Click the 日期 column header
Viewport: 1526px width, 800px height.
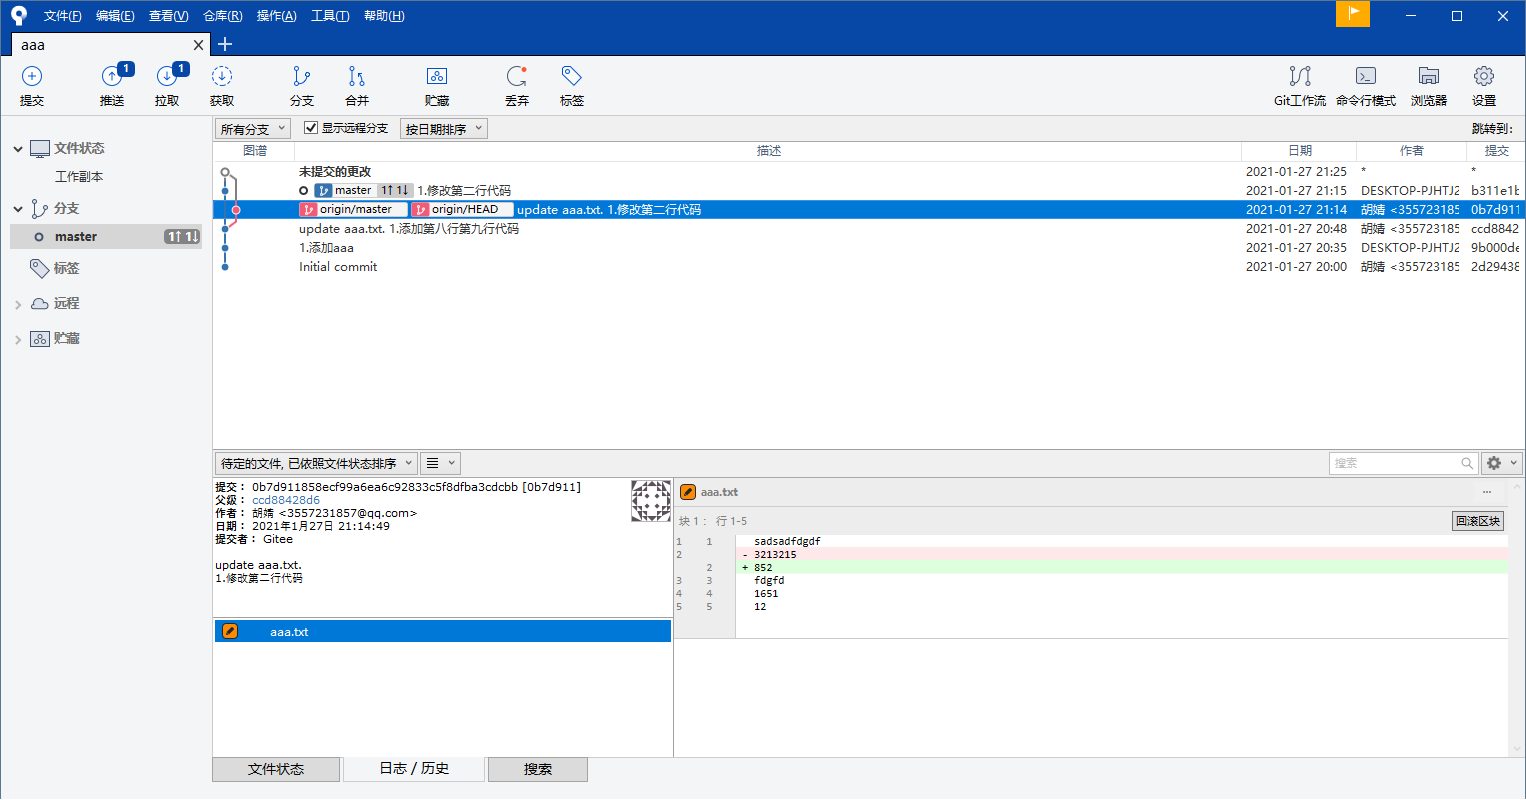(x=1299, y=151)
